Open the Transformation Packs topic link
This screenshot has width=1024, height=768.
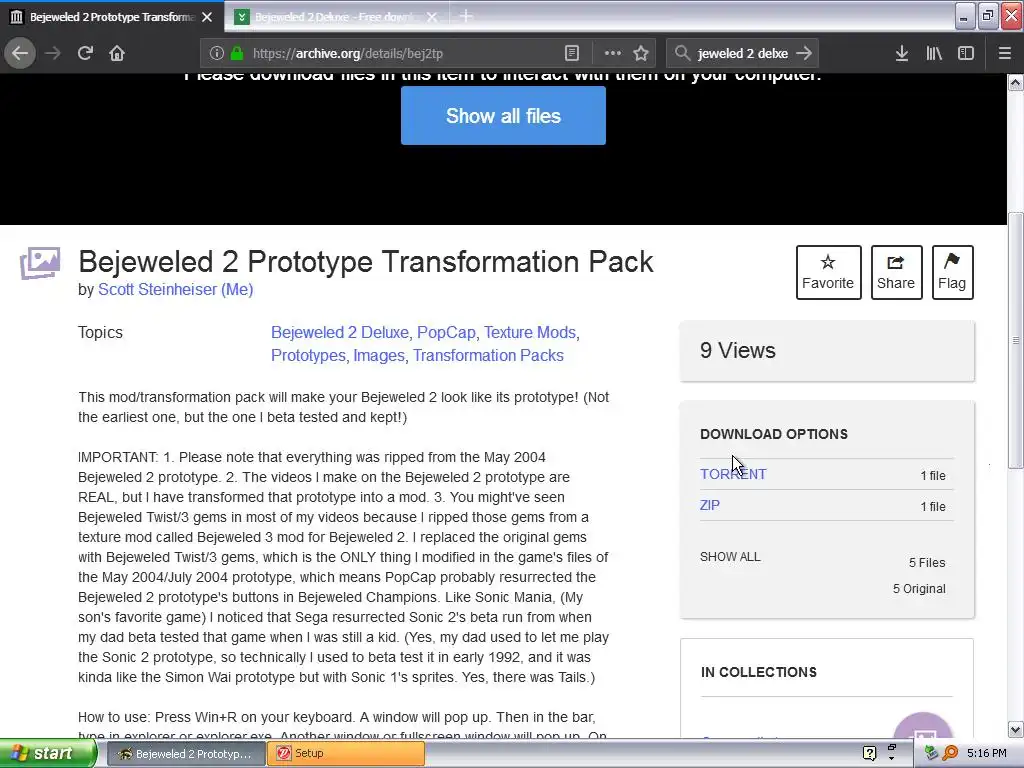pyautogui.click(x=488, y=355)
